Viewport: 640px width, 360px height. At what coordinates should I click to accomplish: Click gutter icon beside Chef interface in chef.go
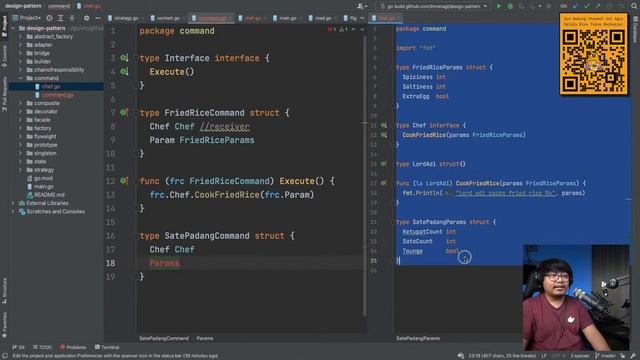click(384, 125)
